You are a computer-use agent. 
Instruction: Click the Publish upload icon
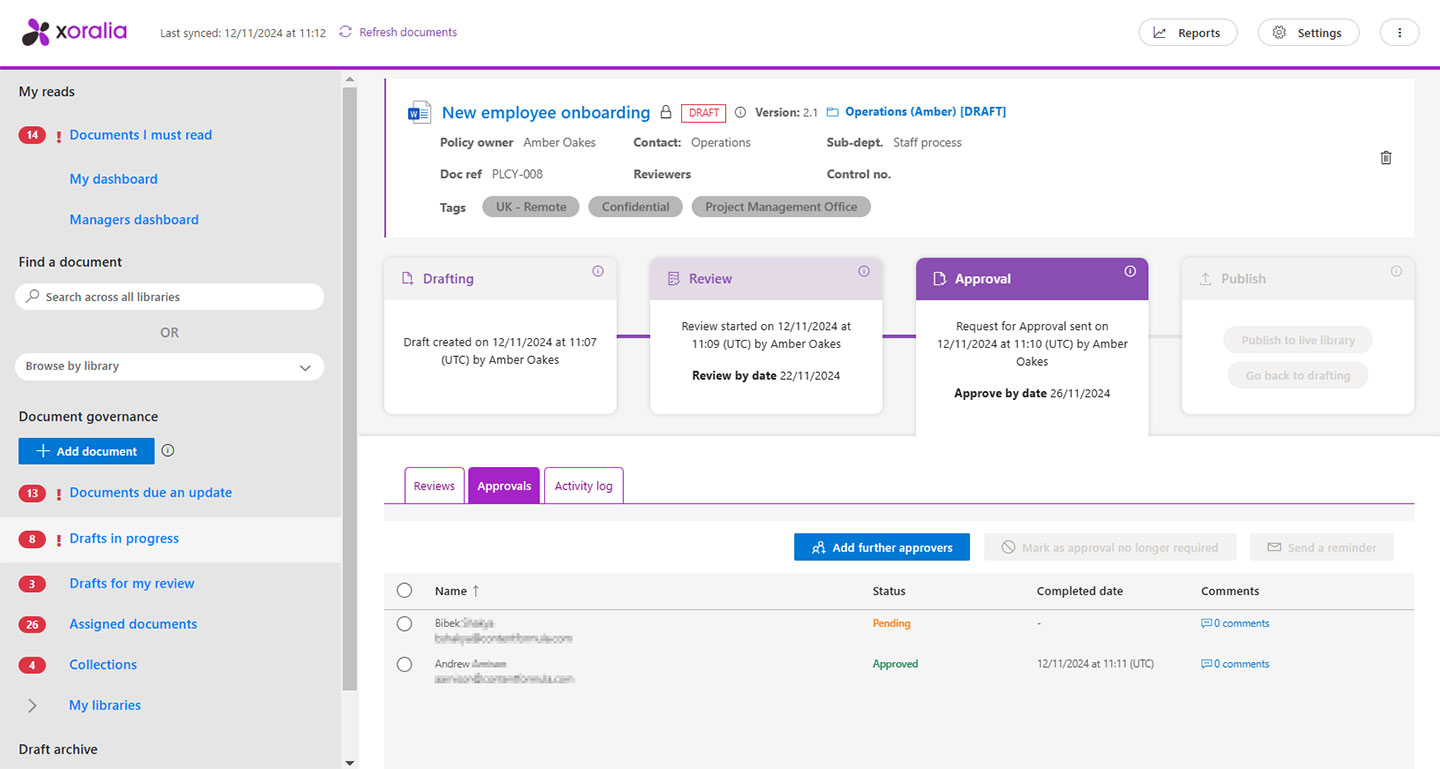click(1205, 279)
